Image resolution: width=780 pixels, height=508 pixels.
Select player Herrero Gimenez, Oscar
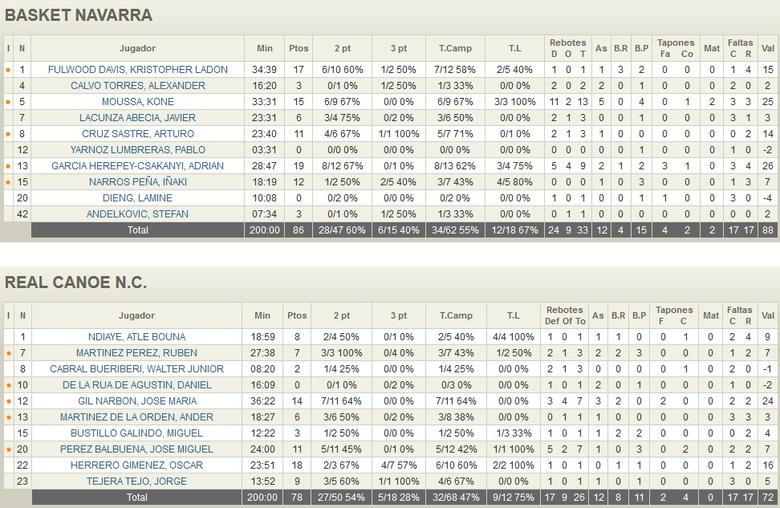pos(137,465)
